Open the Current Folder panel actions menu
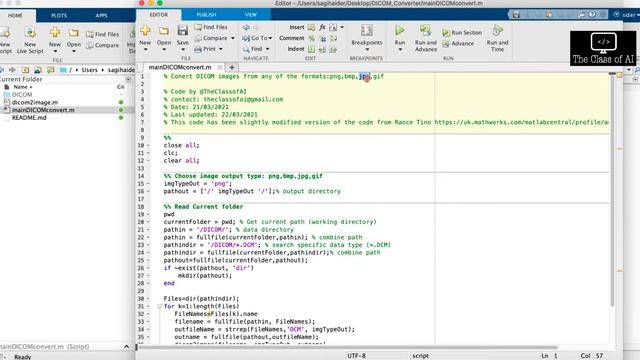640x360 pixels. [x=128, y=79]
